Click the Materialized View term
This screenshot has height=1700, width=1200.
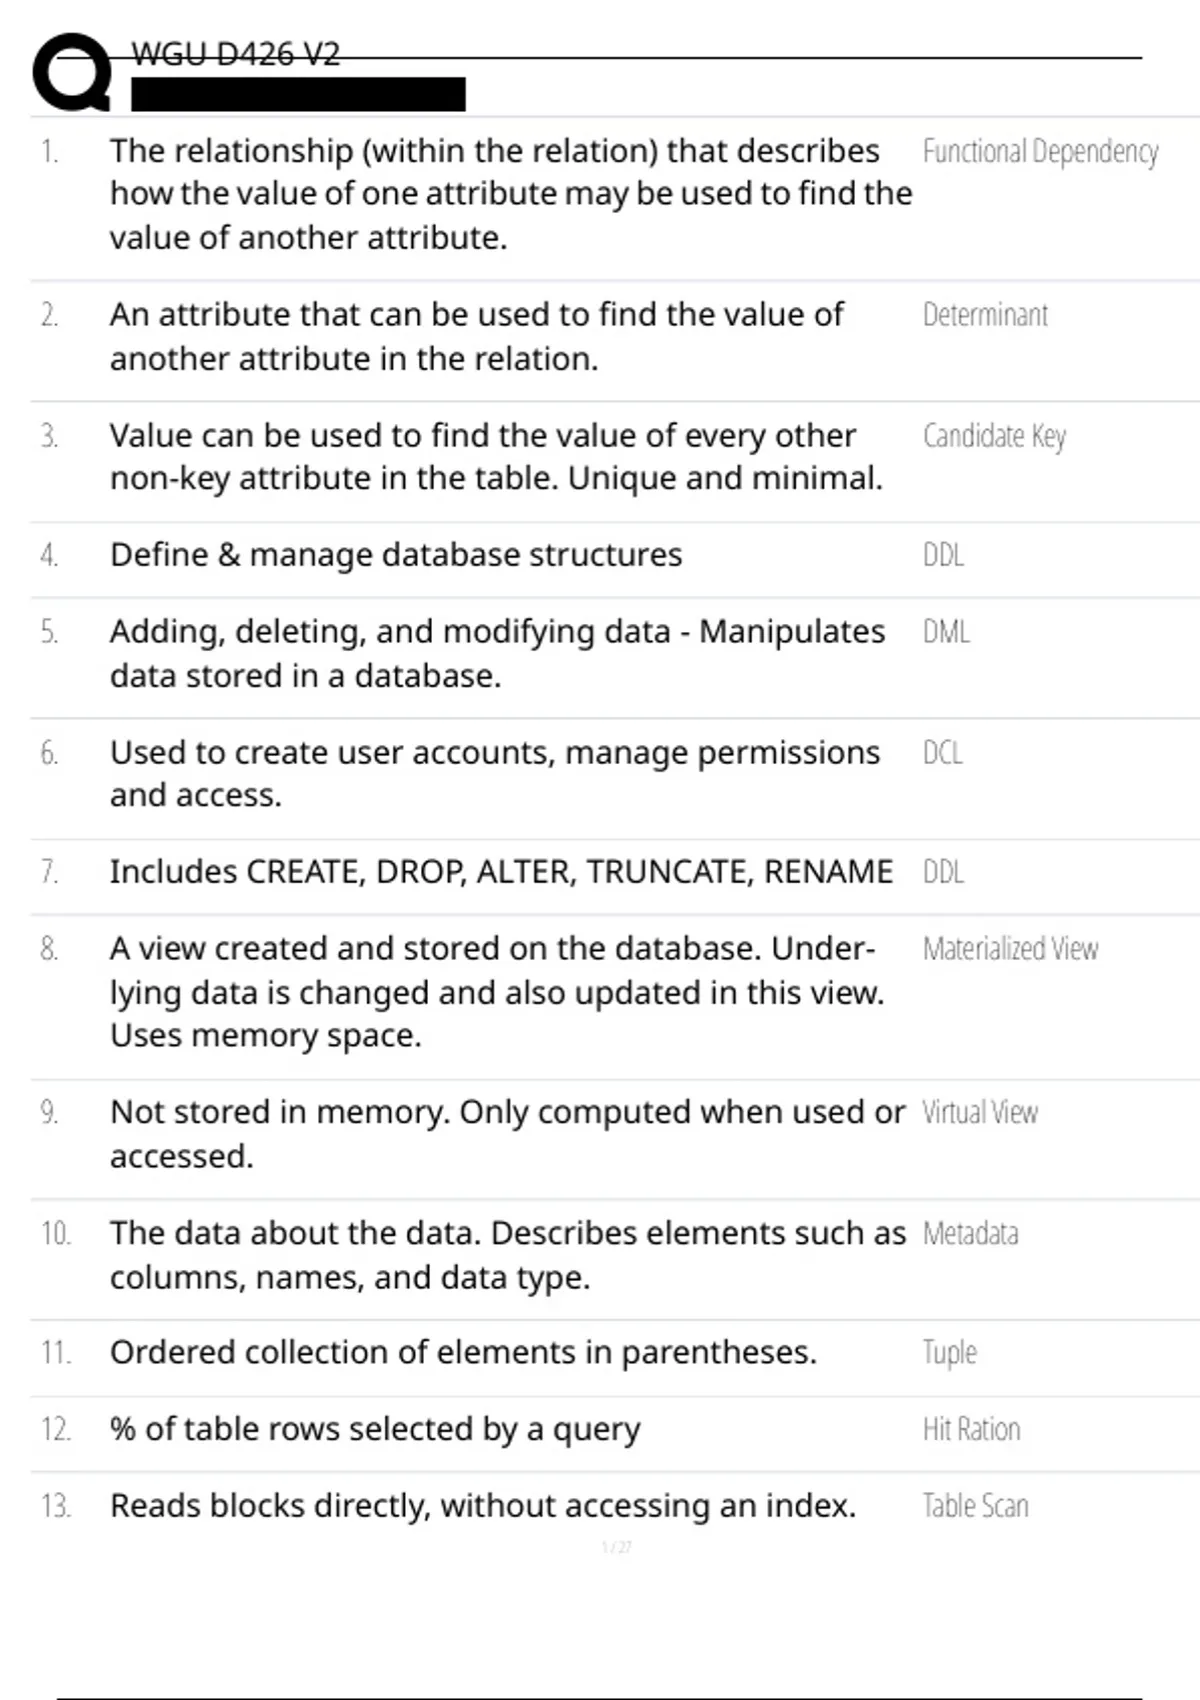point(1010,948)
